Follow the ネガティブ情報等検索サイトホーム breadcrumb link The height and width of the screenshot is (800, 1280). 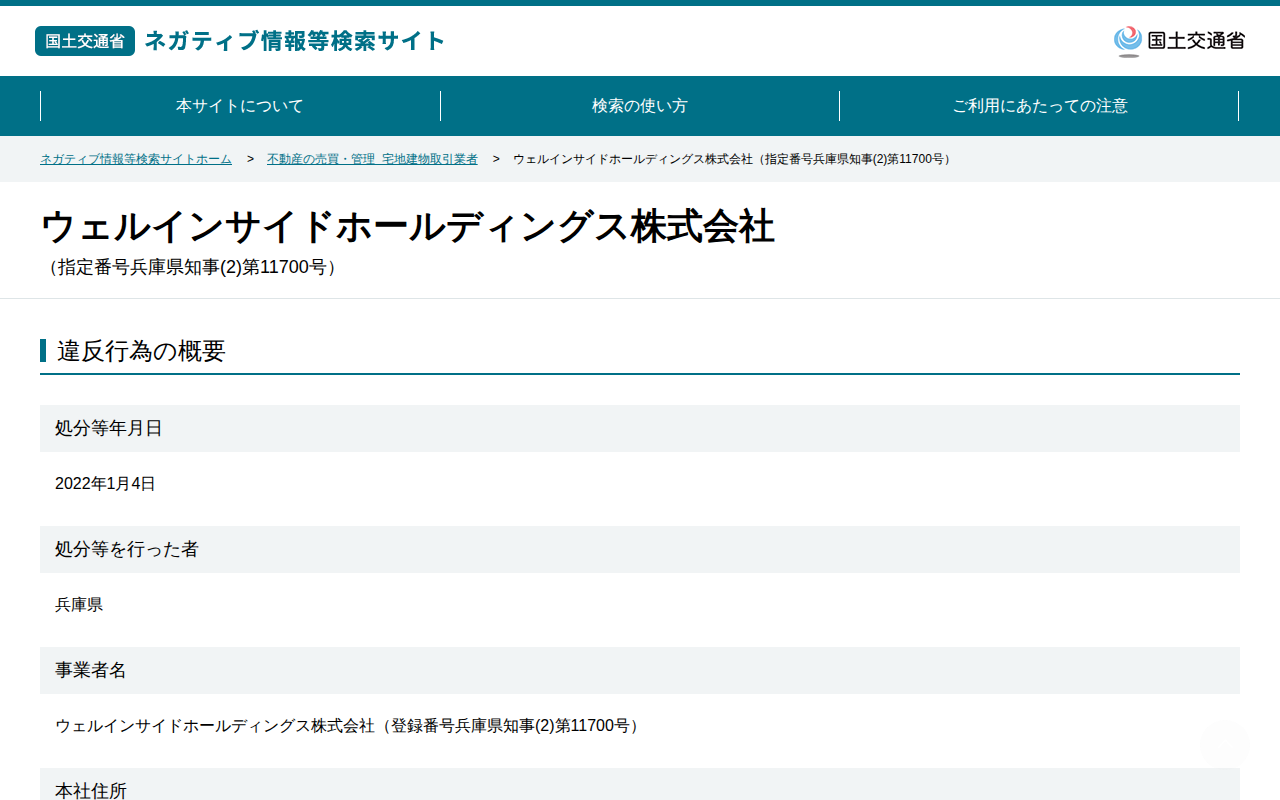point(136,159)
